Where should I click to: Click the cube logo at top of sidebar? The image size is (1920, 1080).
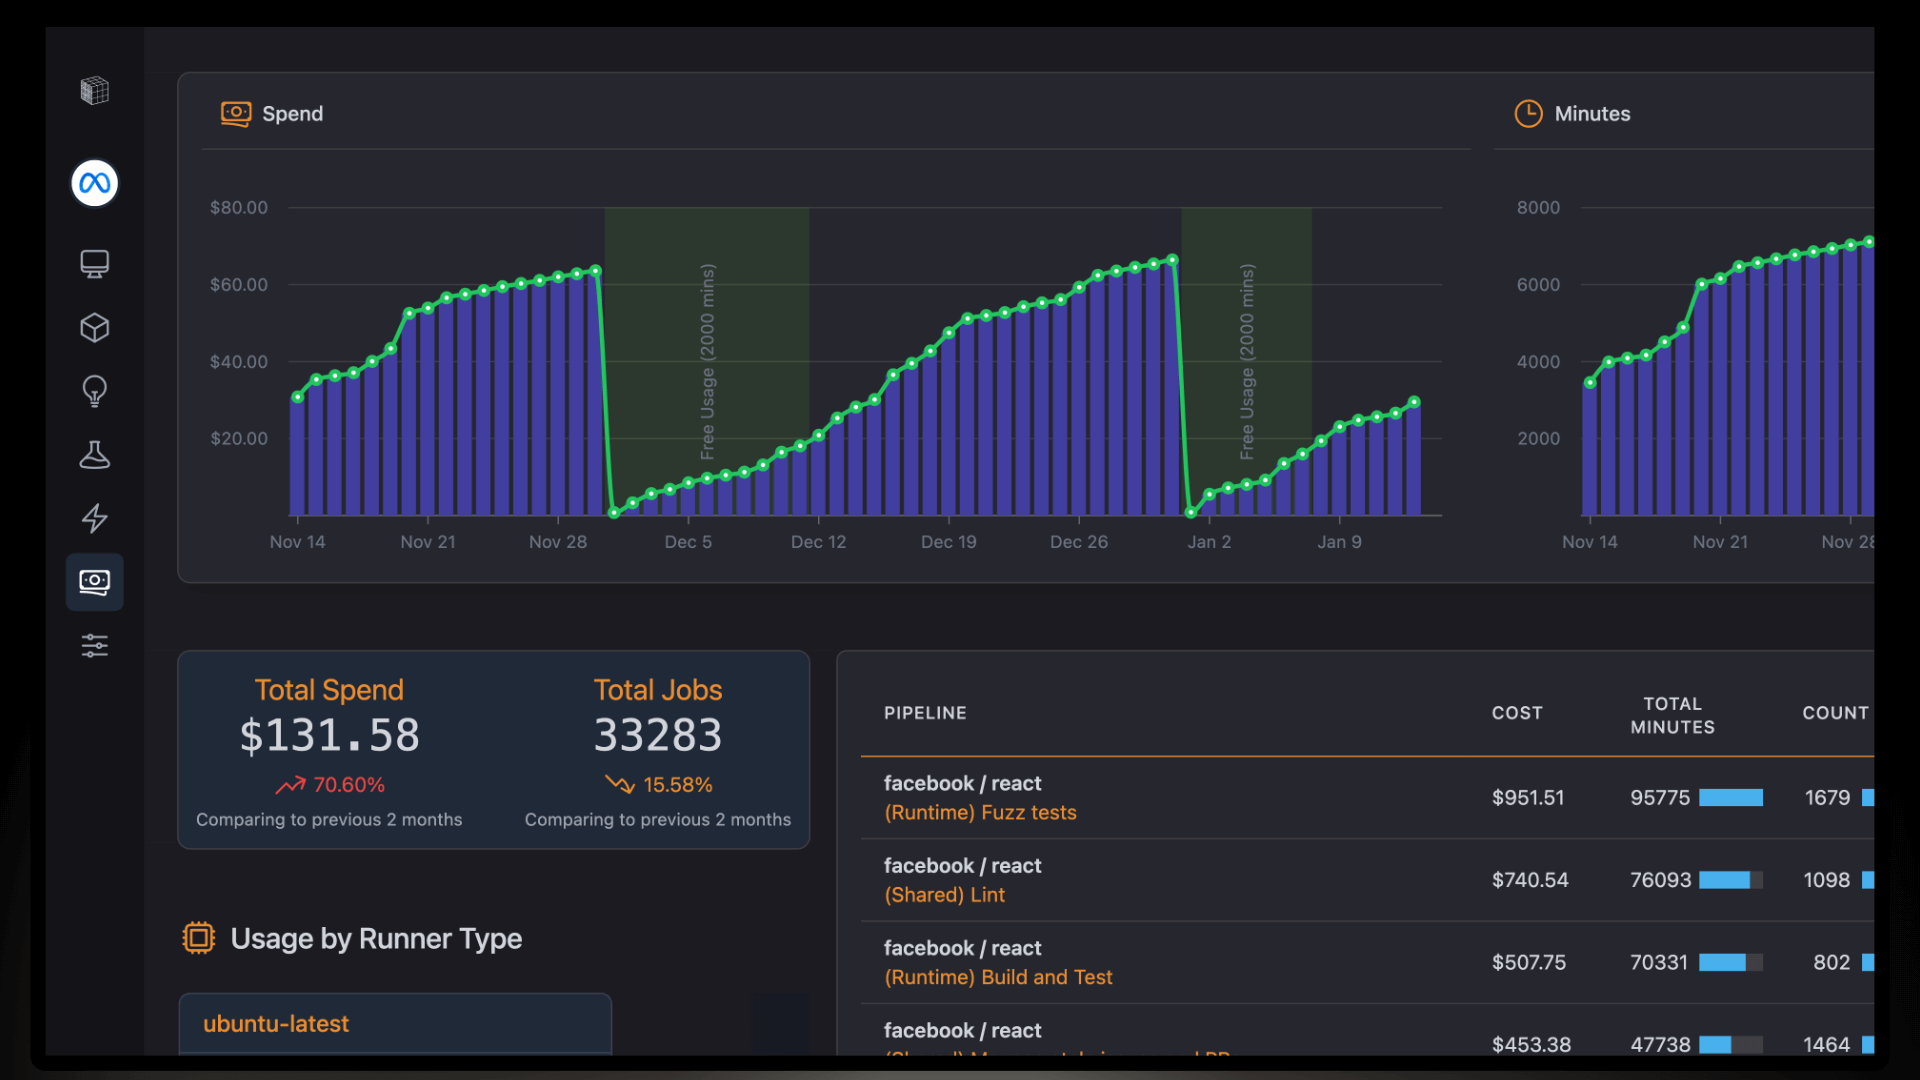click(94, 90)
